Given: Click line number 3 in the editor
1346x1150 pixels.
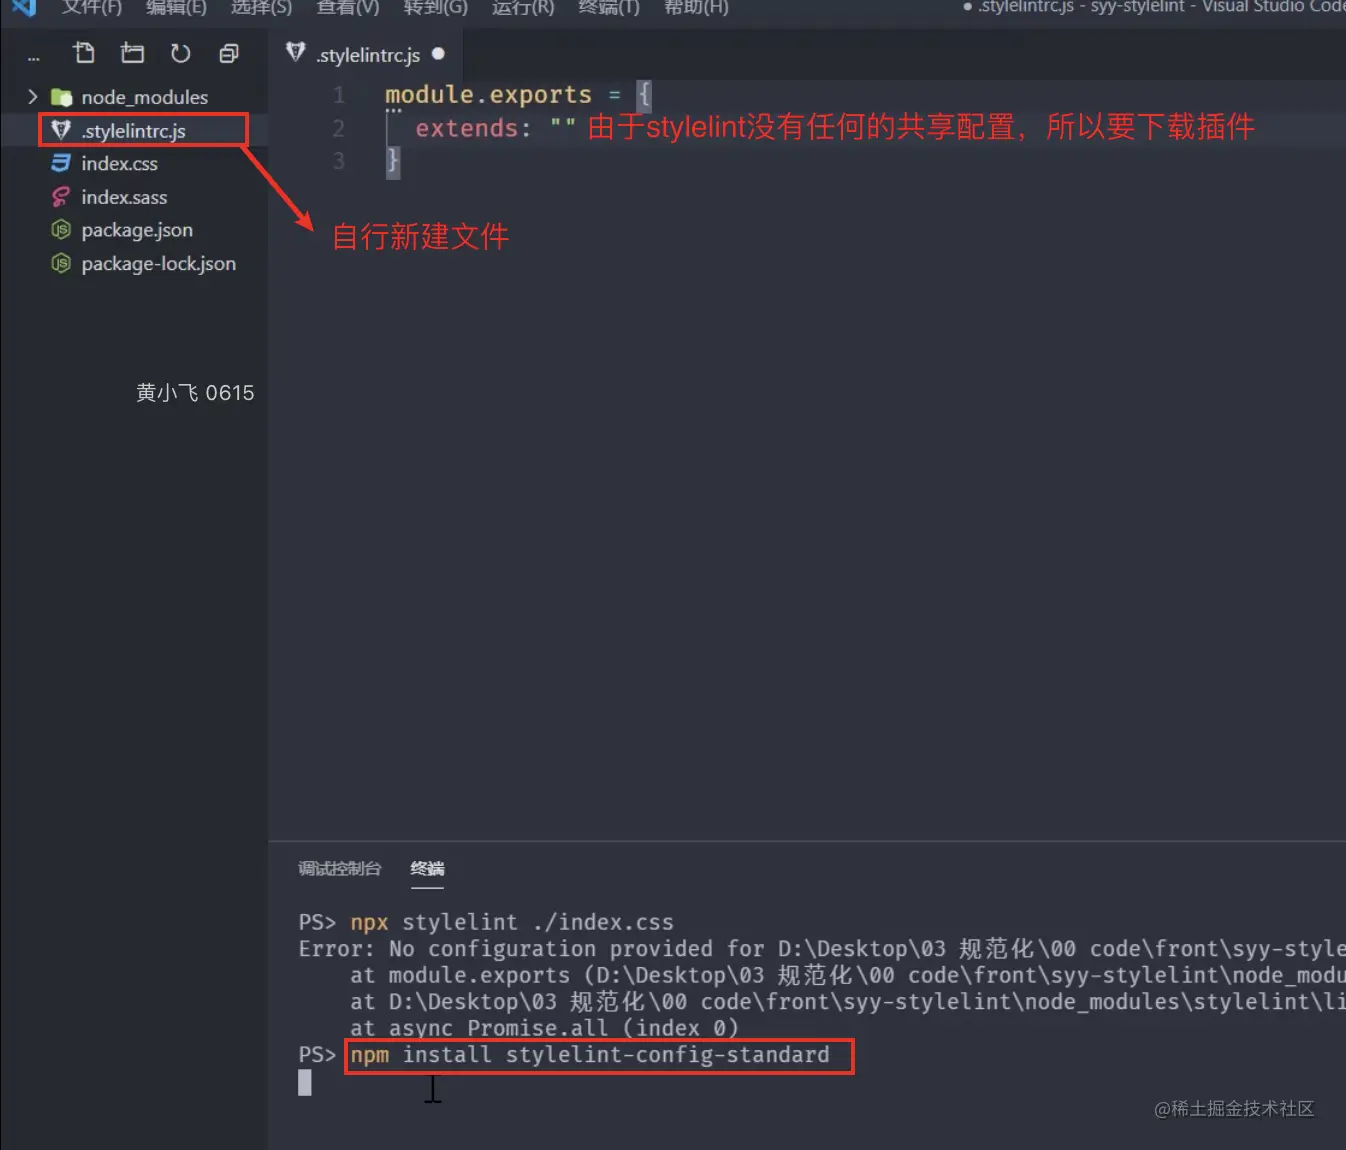Looking at the screenshot, I should pyautogui.click(x=339, y=161).
